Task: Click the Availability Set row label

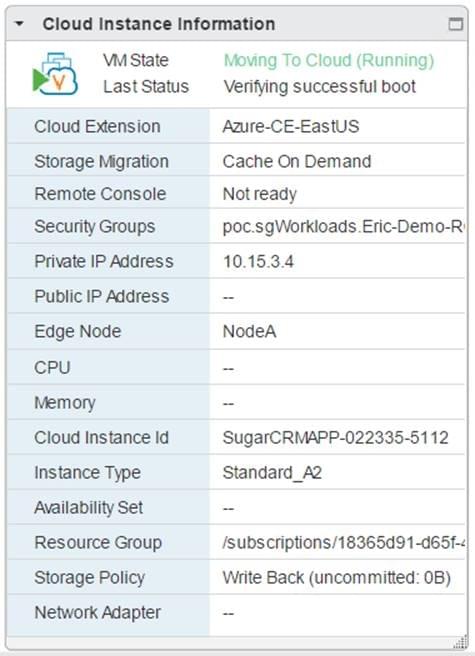Action: (x=89, y=508)
